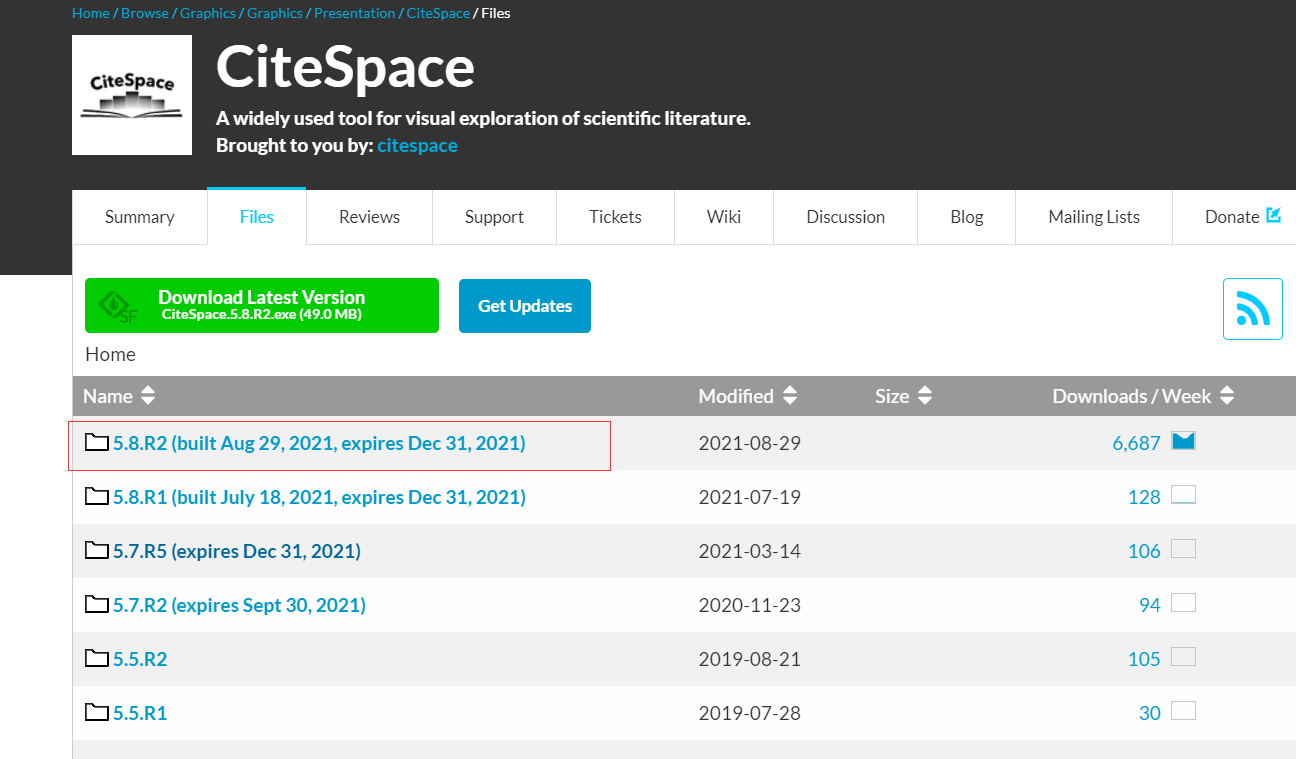The height and width of the screenshot is (759, 1296).
Task: Click the folder icon for 5.5.R2
Action: coord(97,658)
